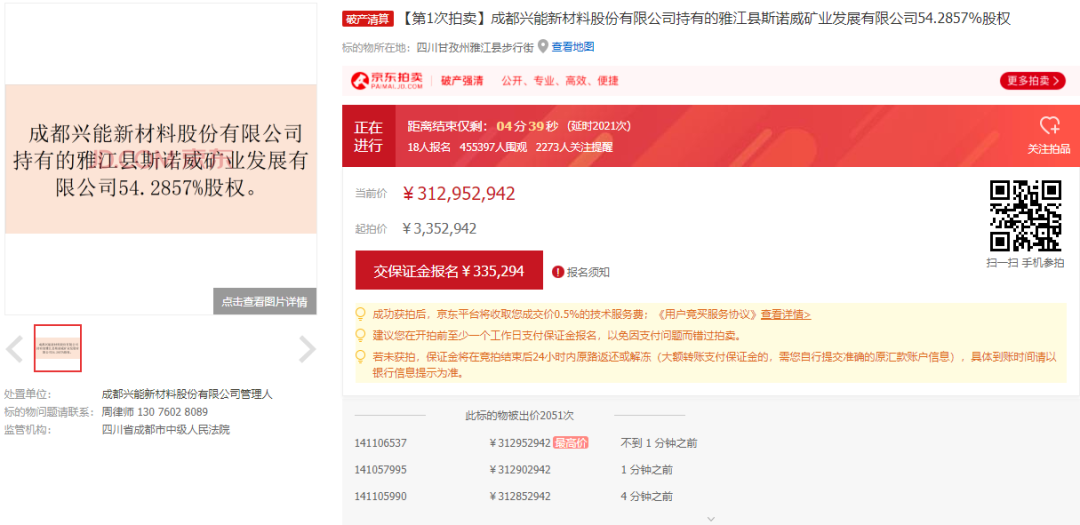Click the 破产清算 red tag

tap(368, 19)
